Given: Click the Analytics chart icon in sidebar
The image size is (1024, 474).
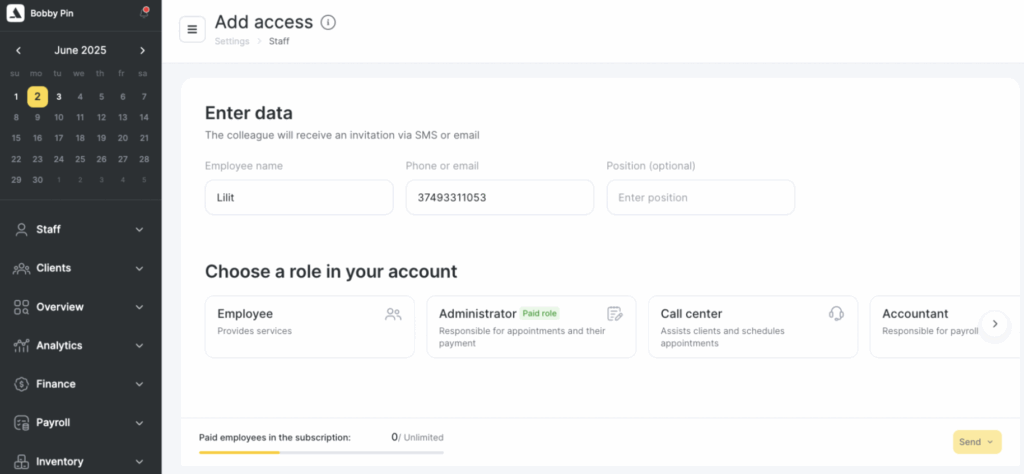Looking at the screenshot, I should 21,345.
